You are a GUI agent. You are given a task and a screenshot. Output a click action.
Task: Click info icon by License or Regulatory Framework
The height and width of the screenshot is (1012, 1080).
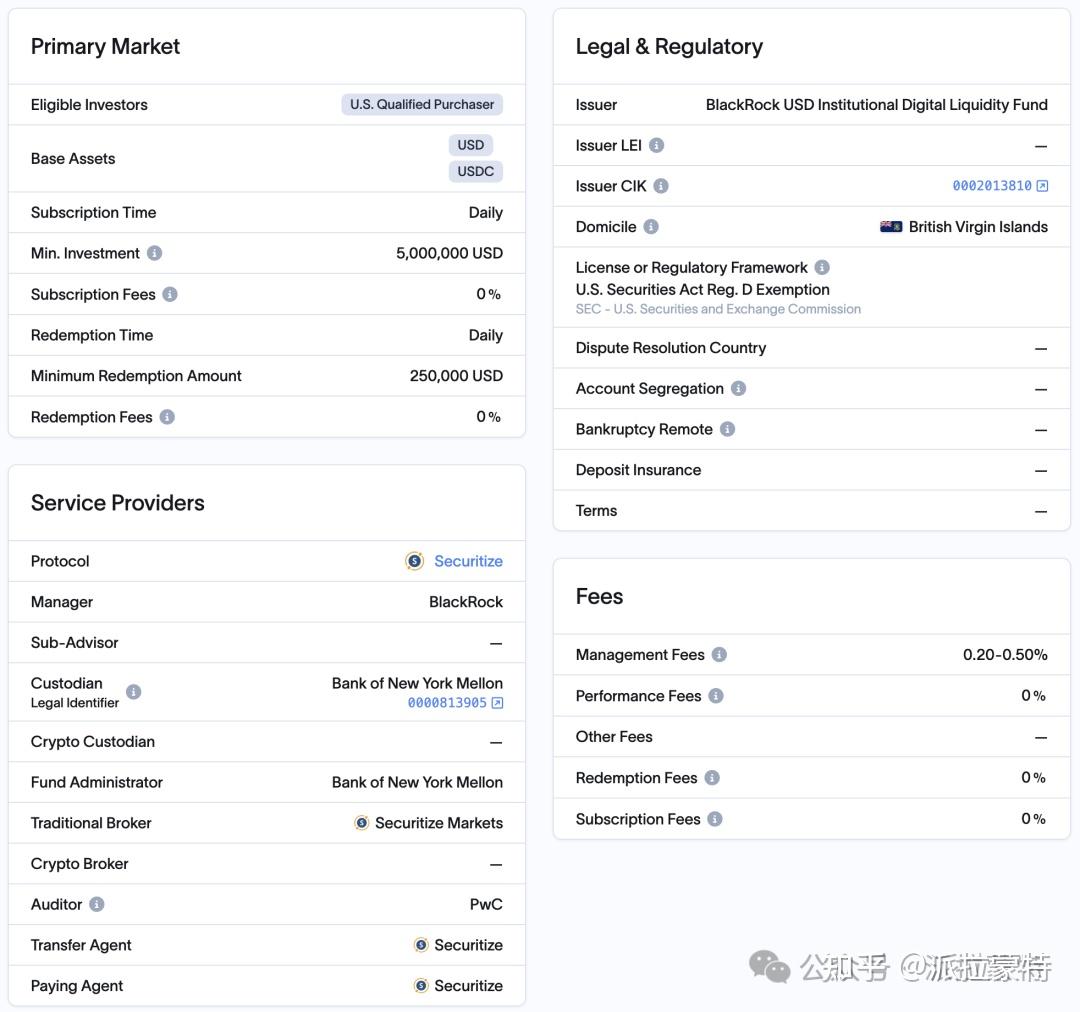(822, 267)
